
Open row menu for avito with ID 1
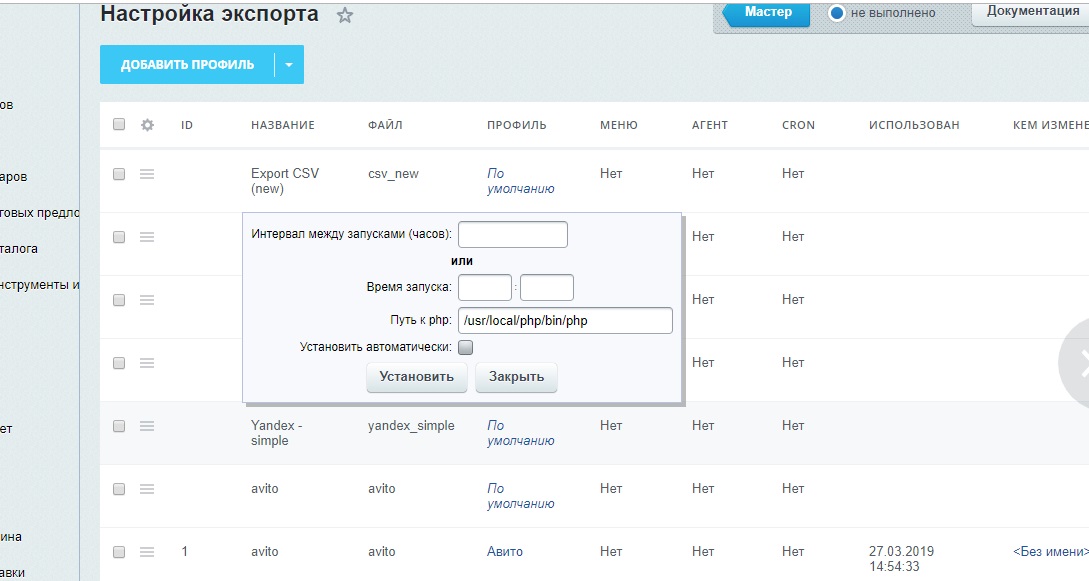(147, 552)
